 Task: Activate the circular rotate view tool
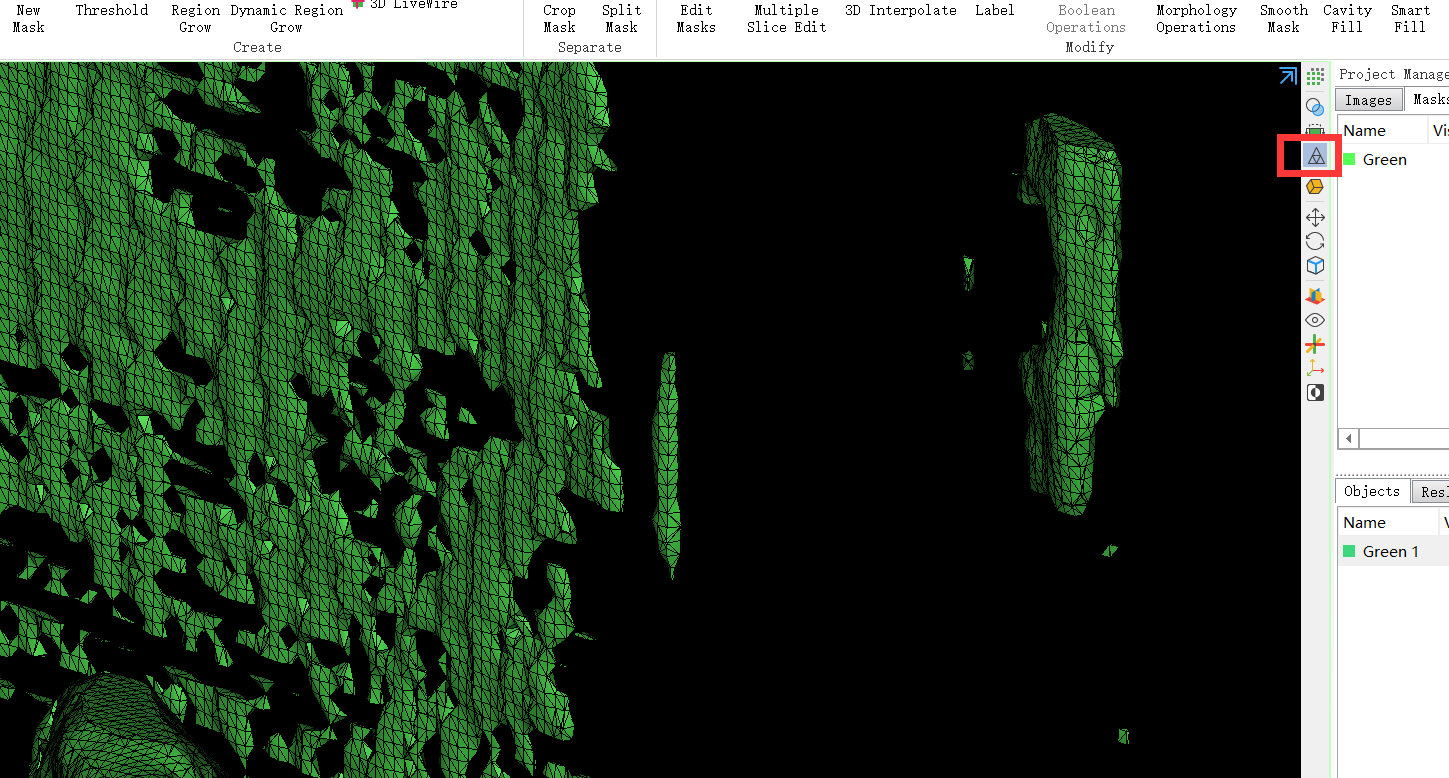pyautogui.click(x=1316, y=241)
